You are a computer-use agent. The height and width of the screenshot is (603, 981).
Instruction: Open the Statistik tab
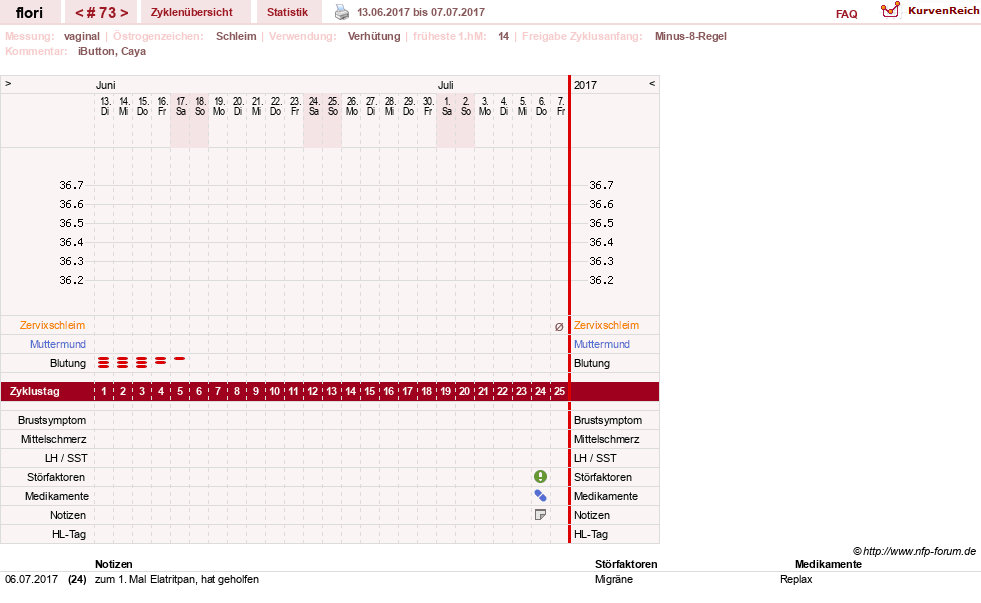coord(287,12)
